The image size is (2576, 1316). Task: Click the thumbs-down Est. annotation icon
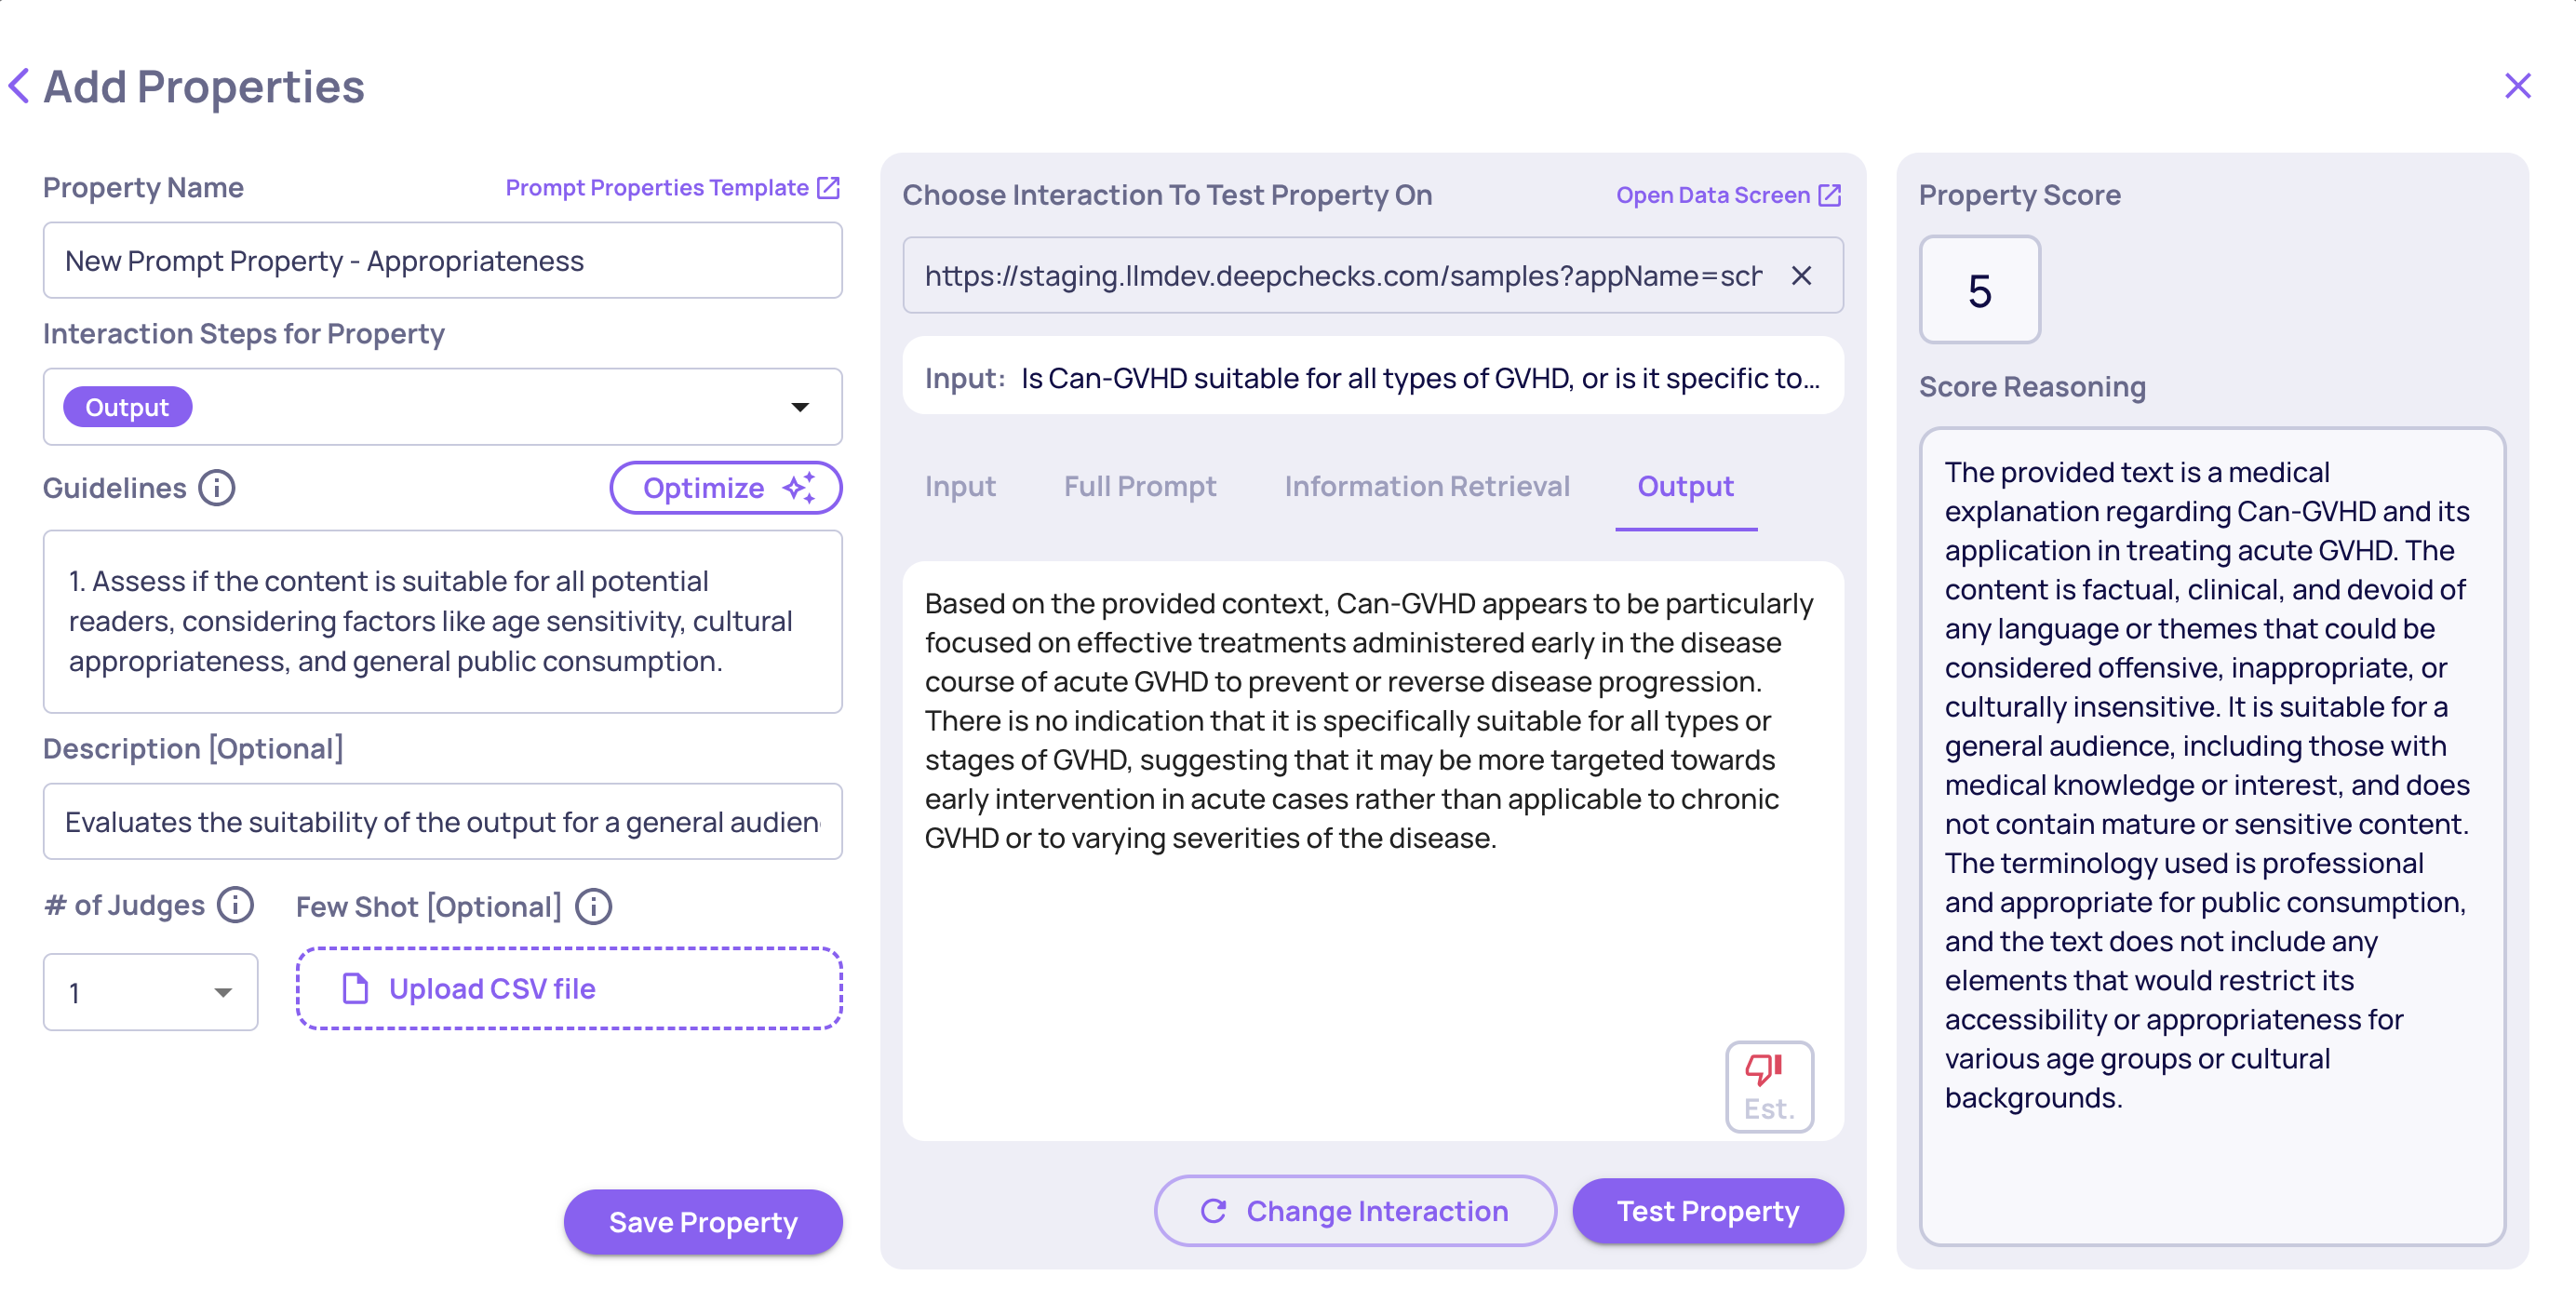point(1768,1086)
